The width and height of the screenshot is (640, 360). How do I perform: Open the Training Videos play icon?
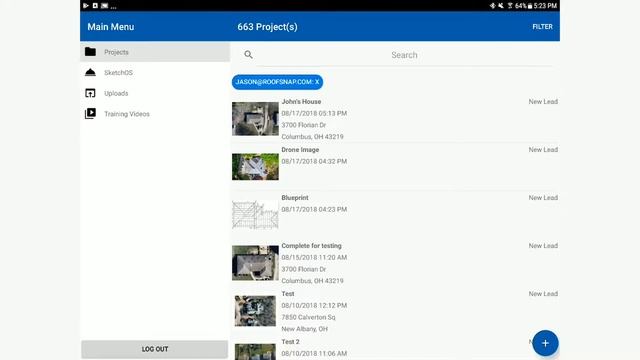tap(90, 113)
